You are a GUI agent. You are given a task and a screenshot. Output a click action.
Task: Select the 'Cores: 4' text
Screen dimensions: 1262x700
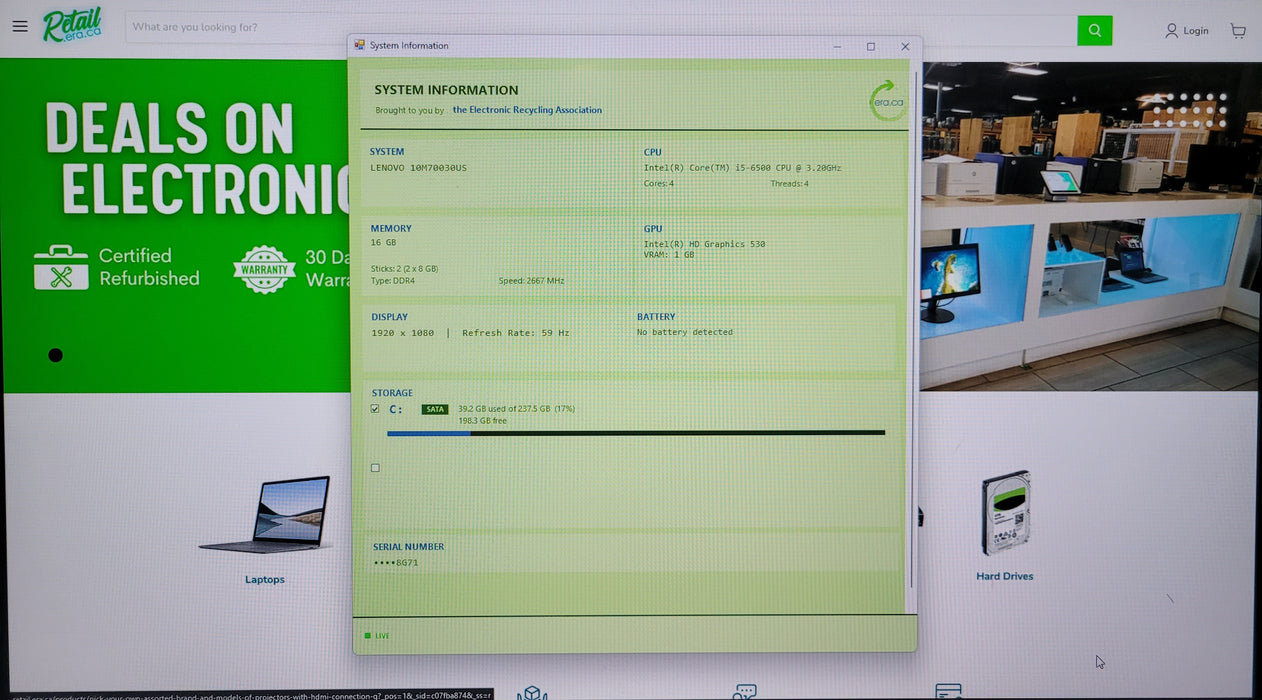click(658, 184)
